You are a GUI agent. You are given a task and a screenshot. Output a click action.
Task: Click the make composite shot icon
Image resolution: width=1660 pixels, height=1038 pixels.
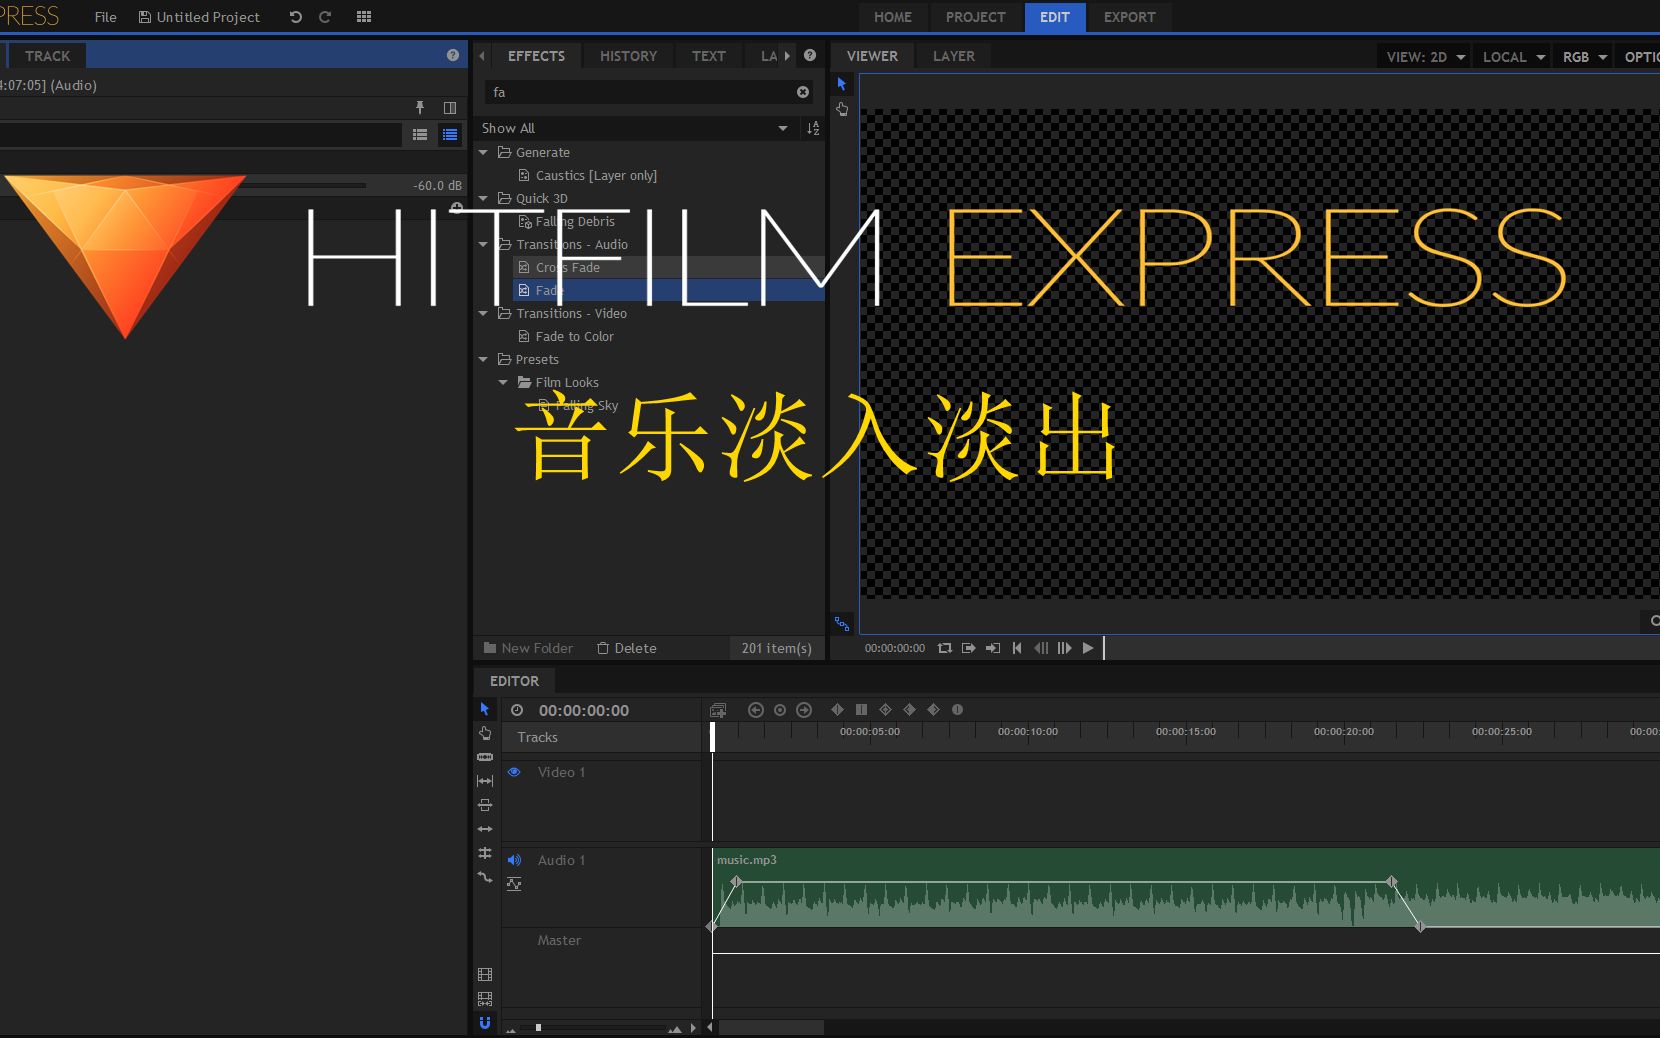(x=718, y=710)
